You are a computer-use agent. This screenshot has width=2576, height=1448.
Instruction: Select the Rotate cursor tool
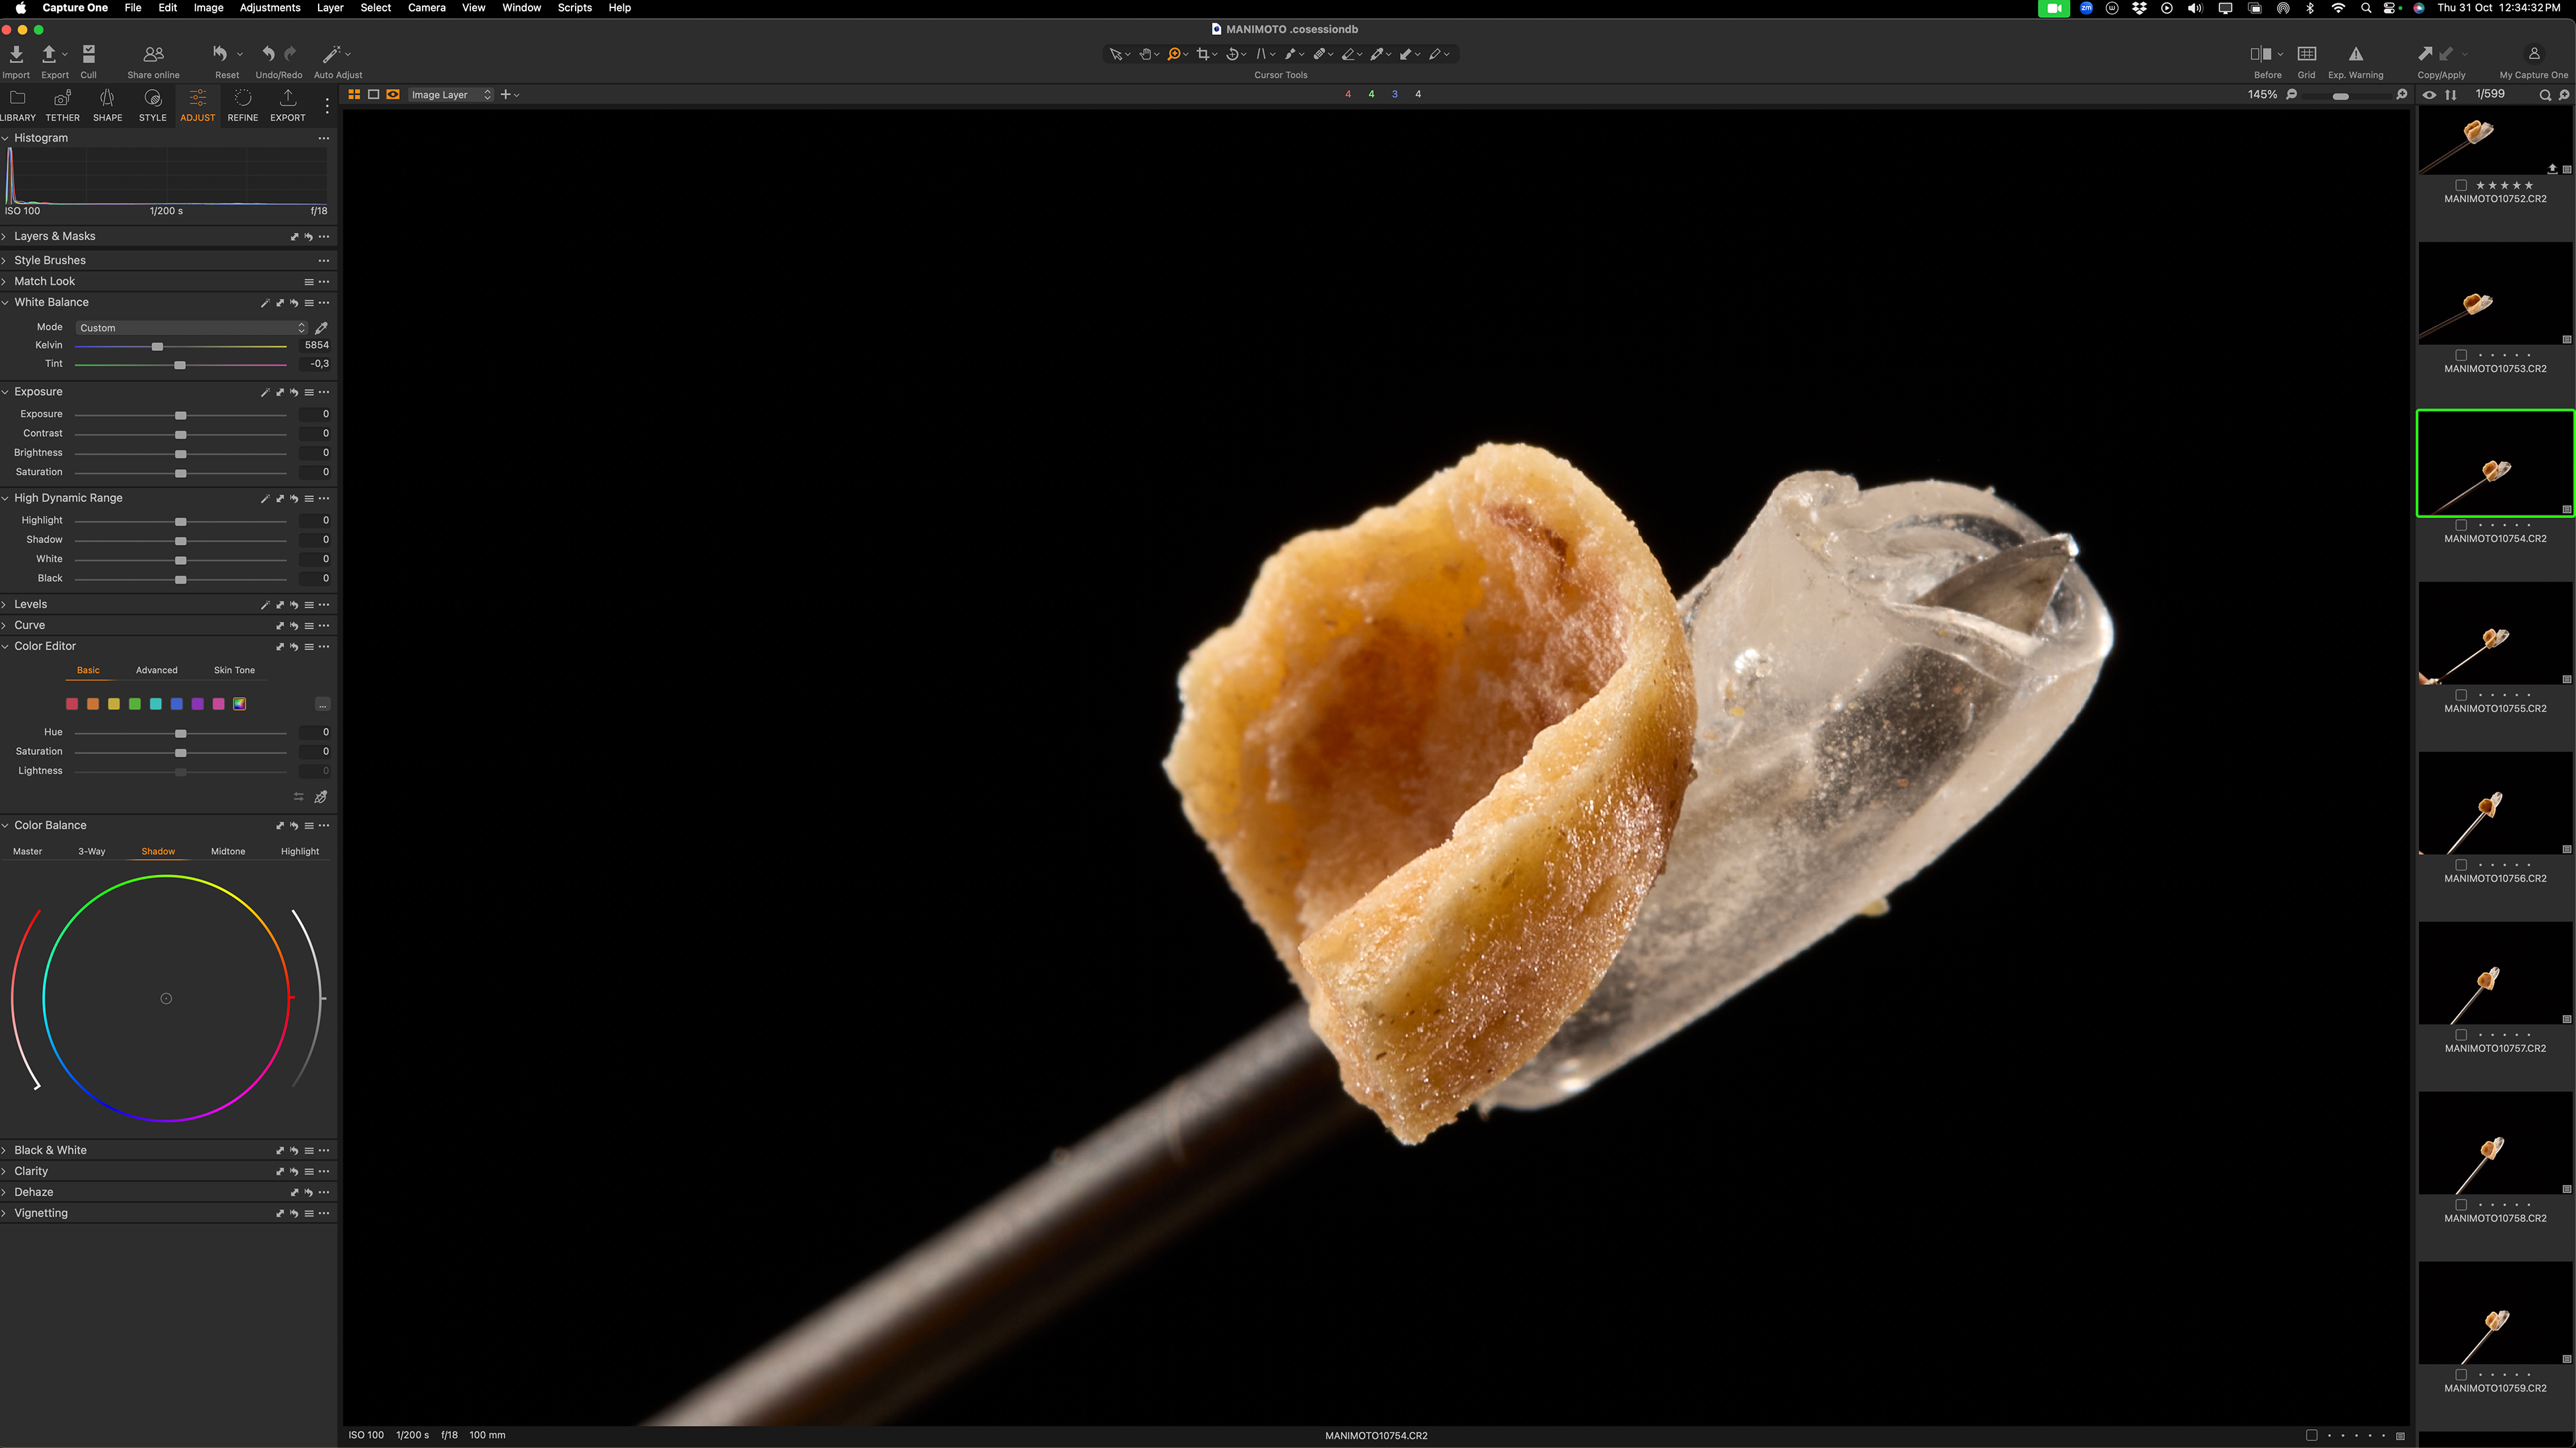1232,54
